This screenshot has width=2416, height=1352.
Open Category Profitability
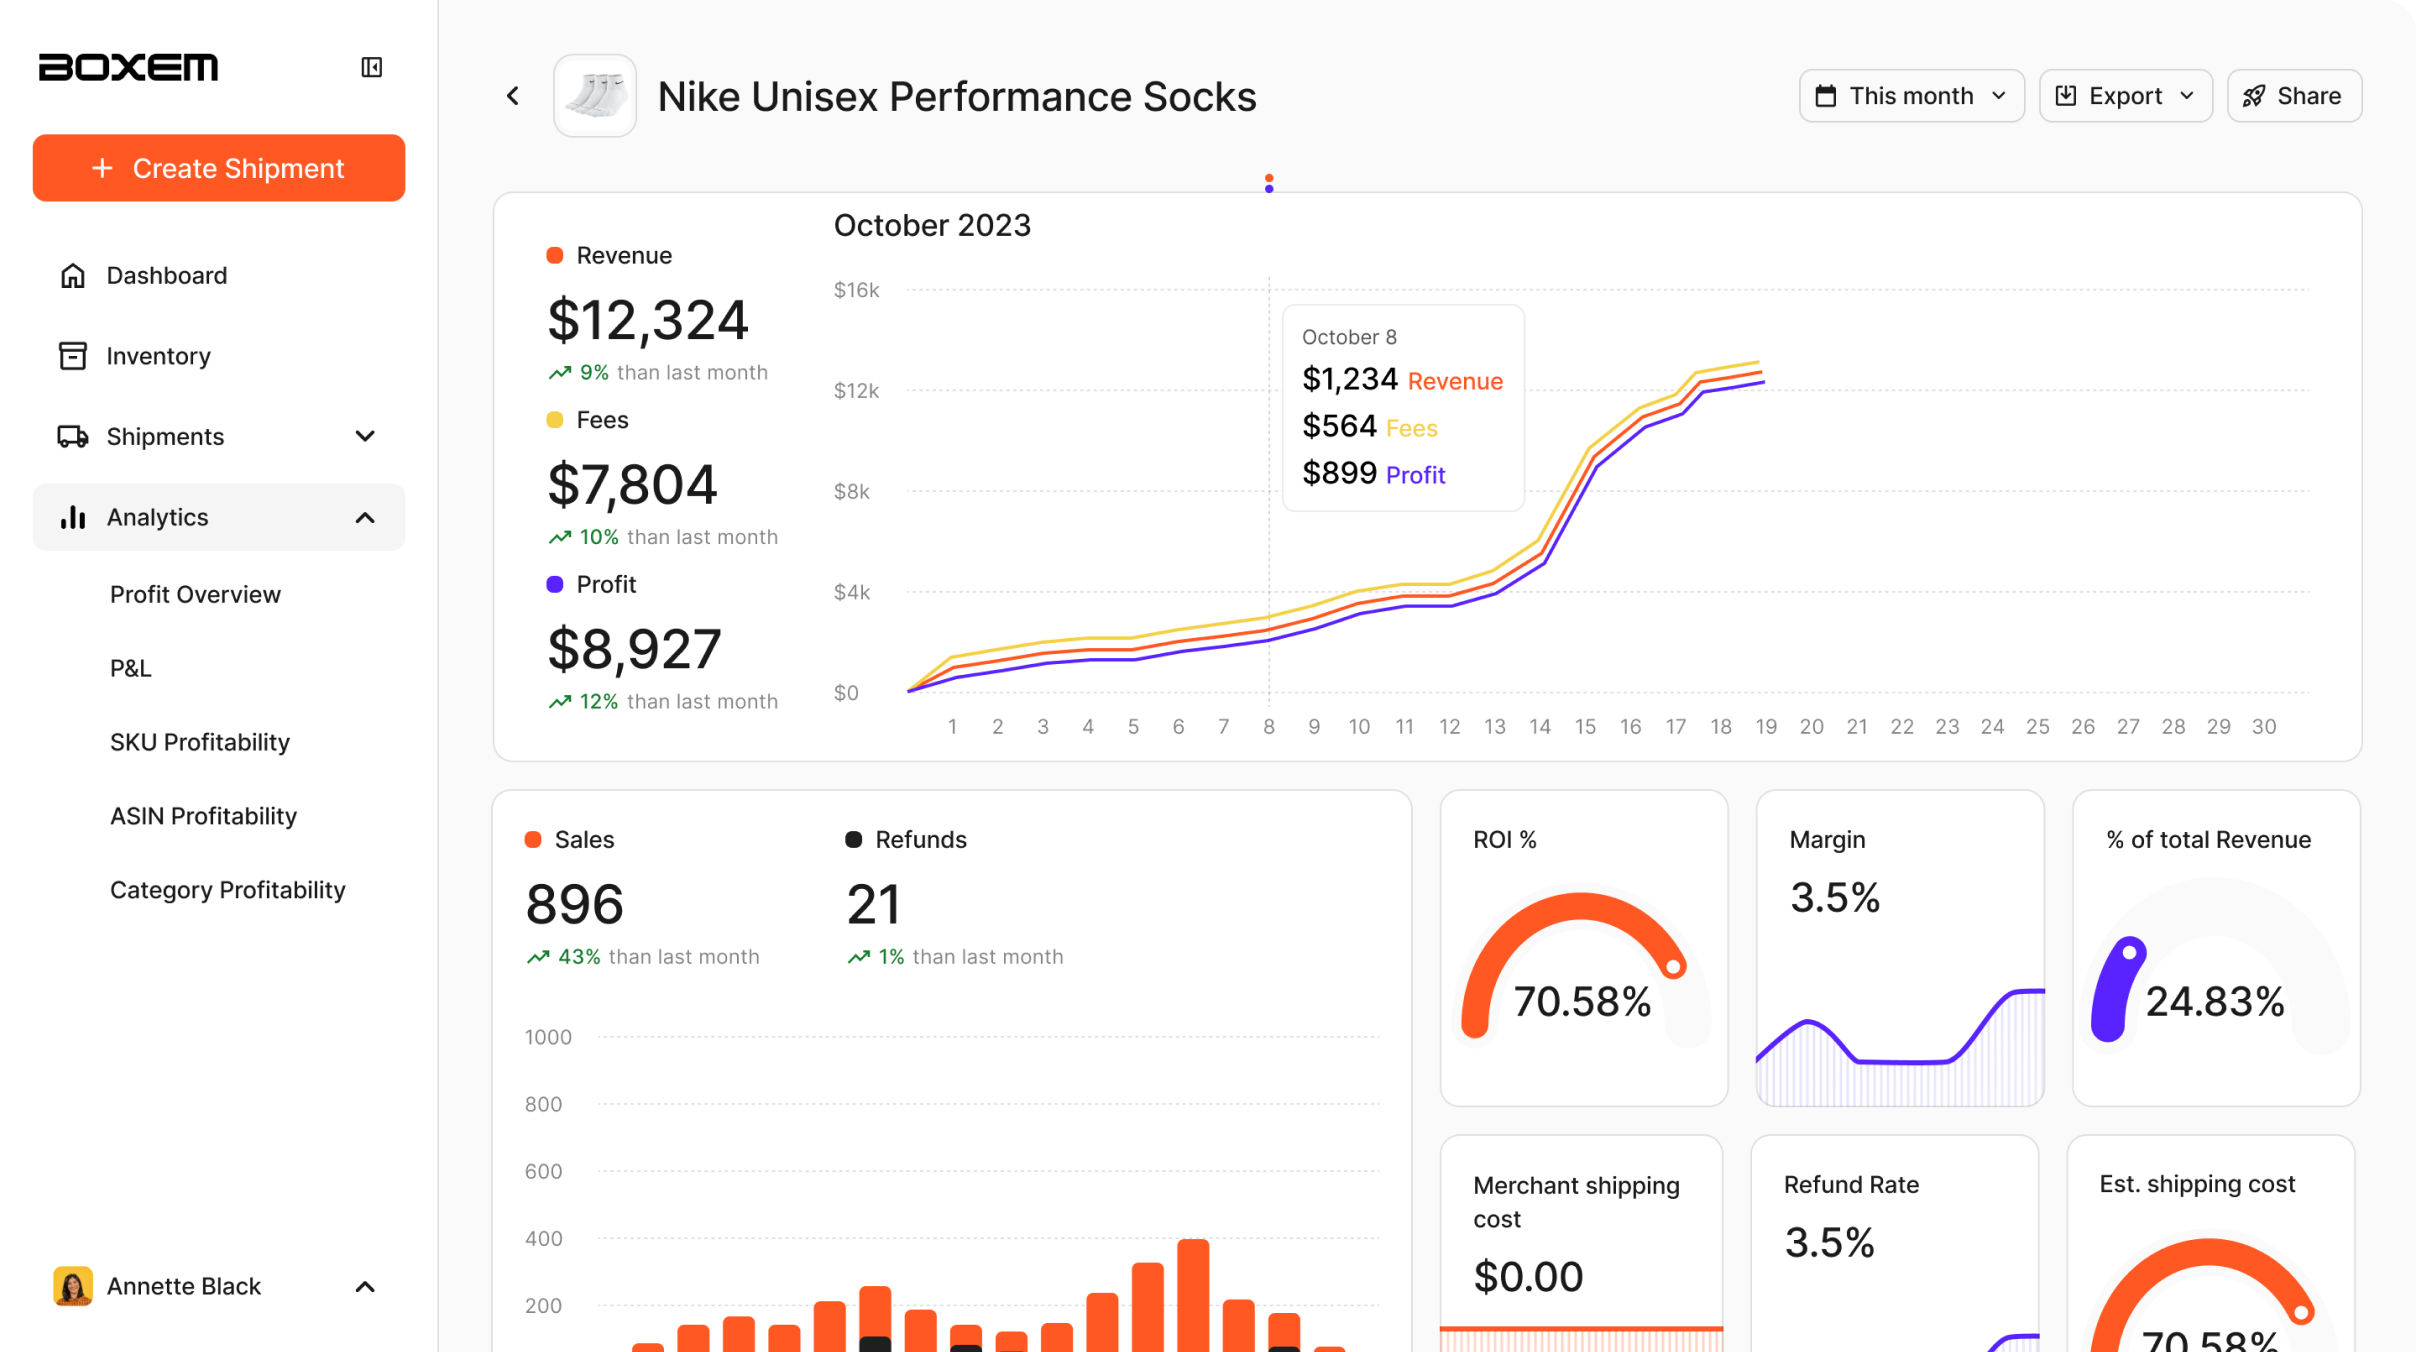(x=227, y=890)
